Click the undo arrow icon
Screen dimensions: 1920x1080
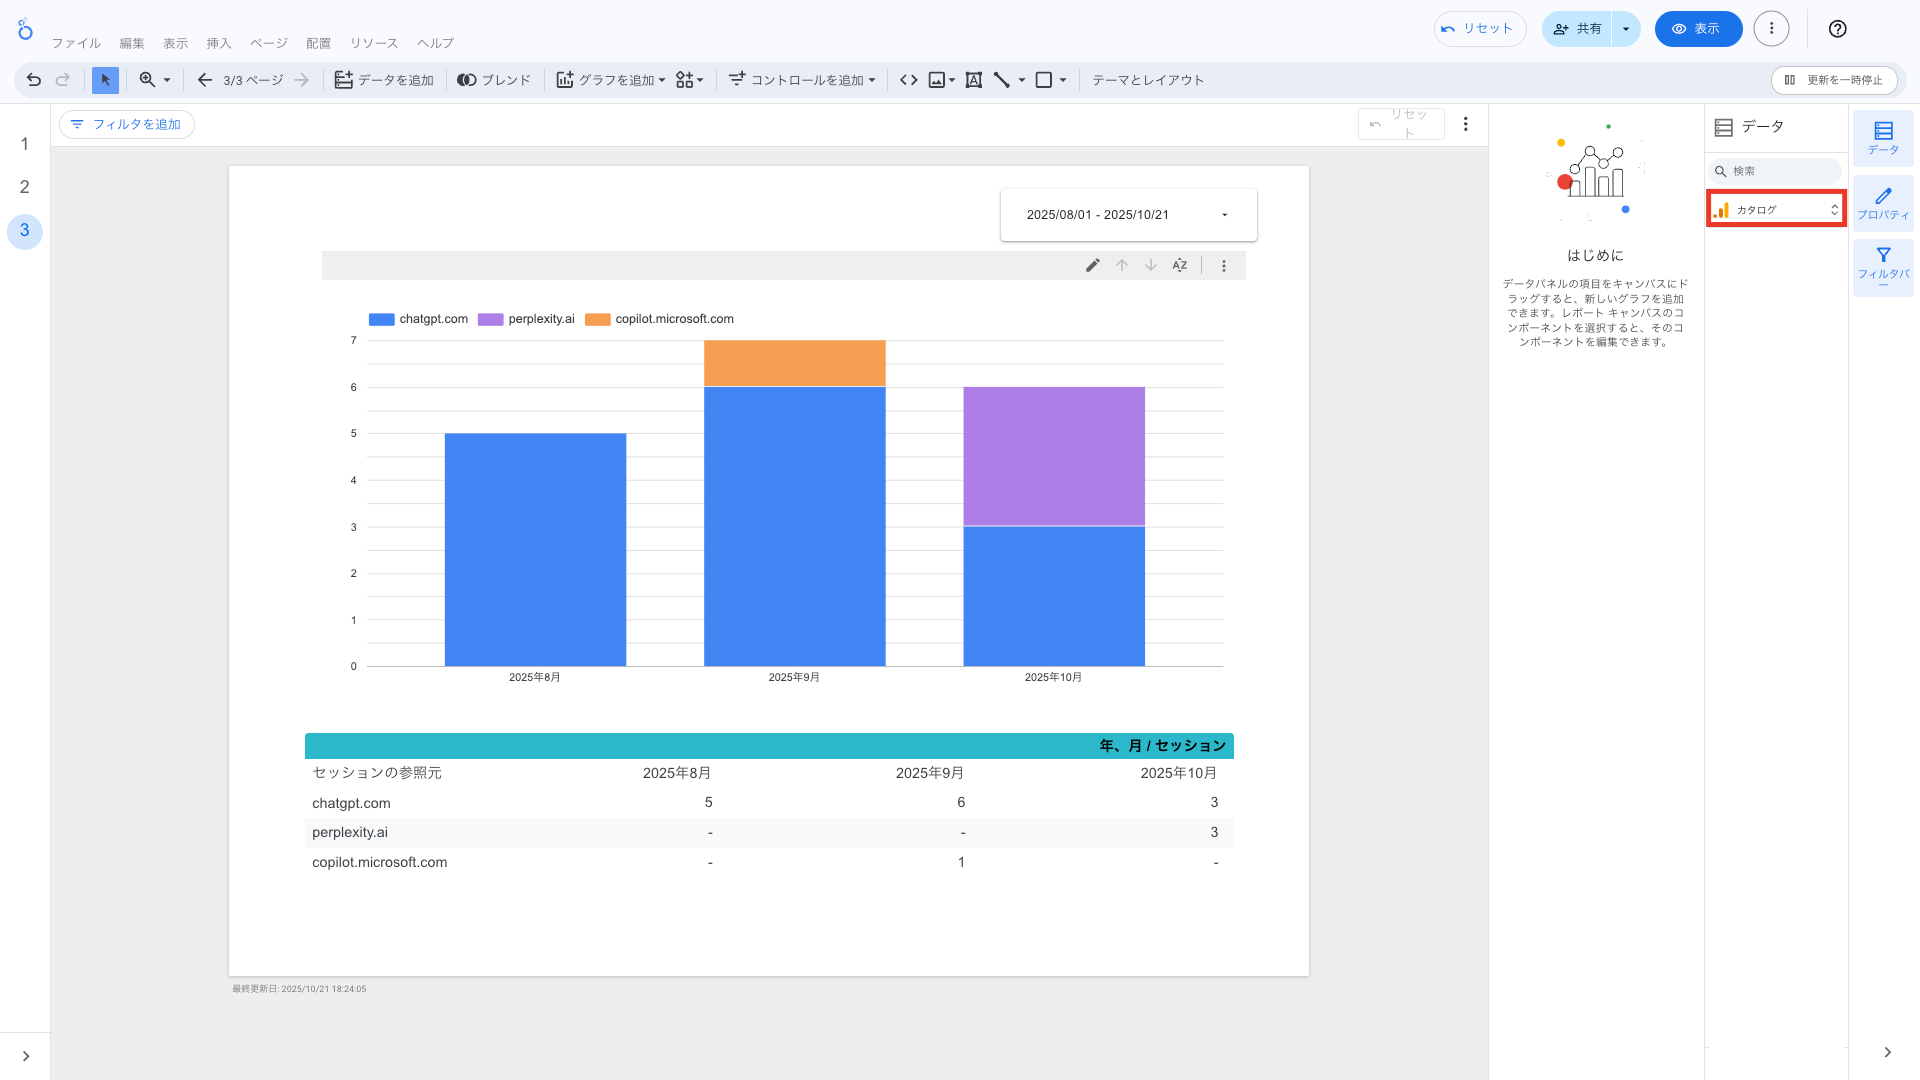point(34,80)
